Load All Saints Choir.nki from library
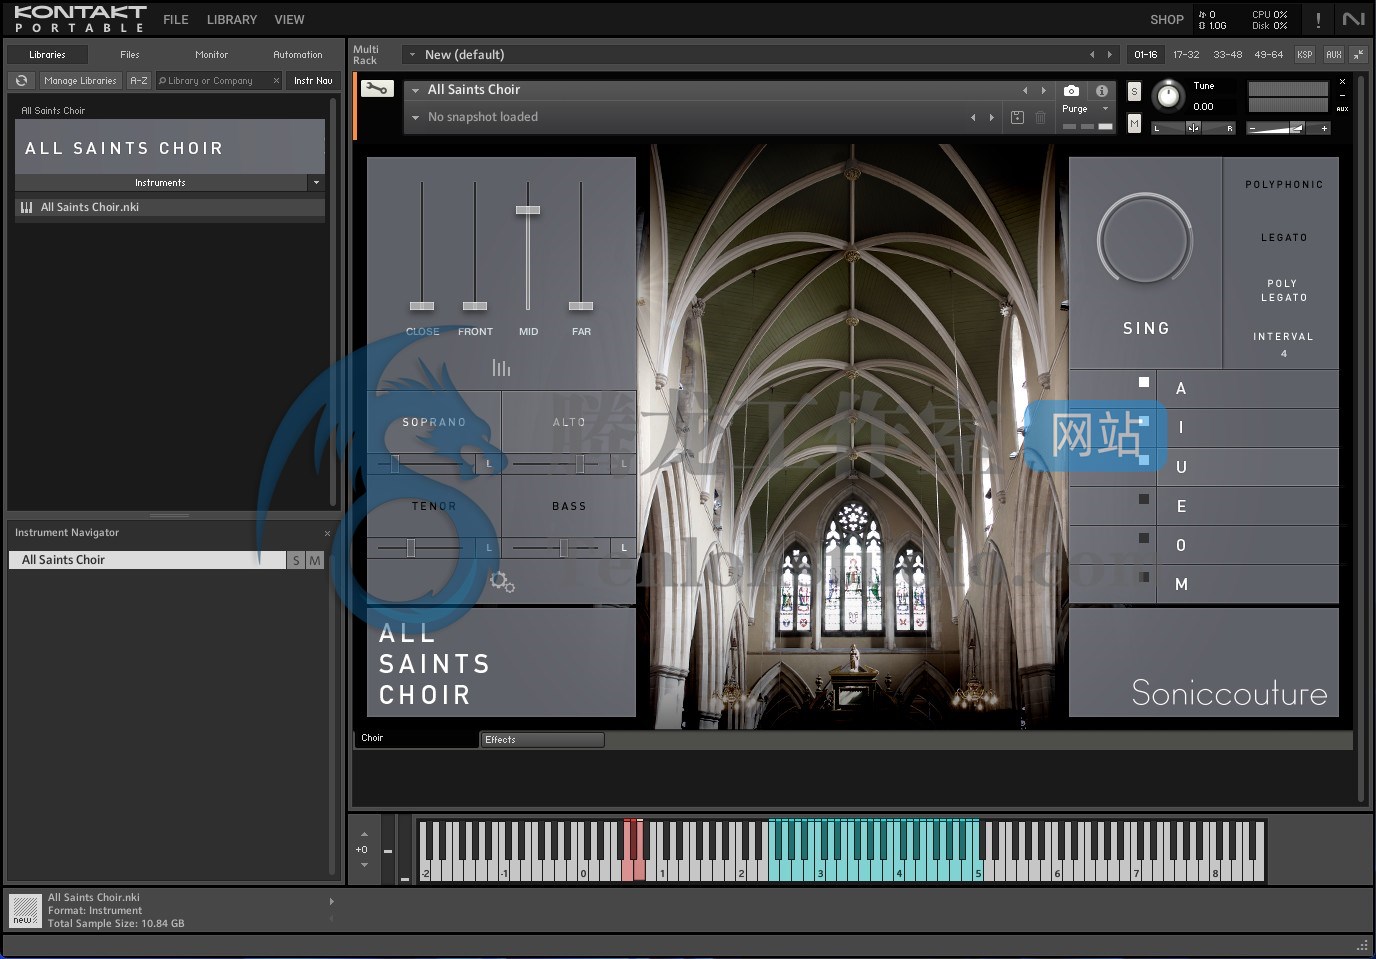This screenshot has height=959, width=1376. click(x=170, y=208)
